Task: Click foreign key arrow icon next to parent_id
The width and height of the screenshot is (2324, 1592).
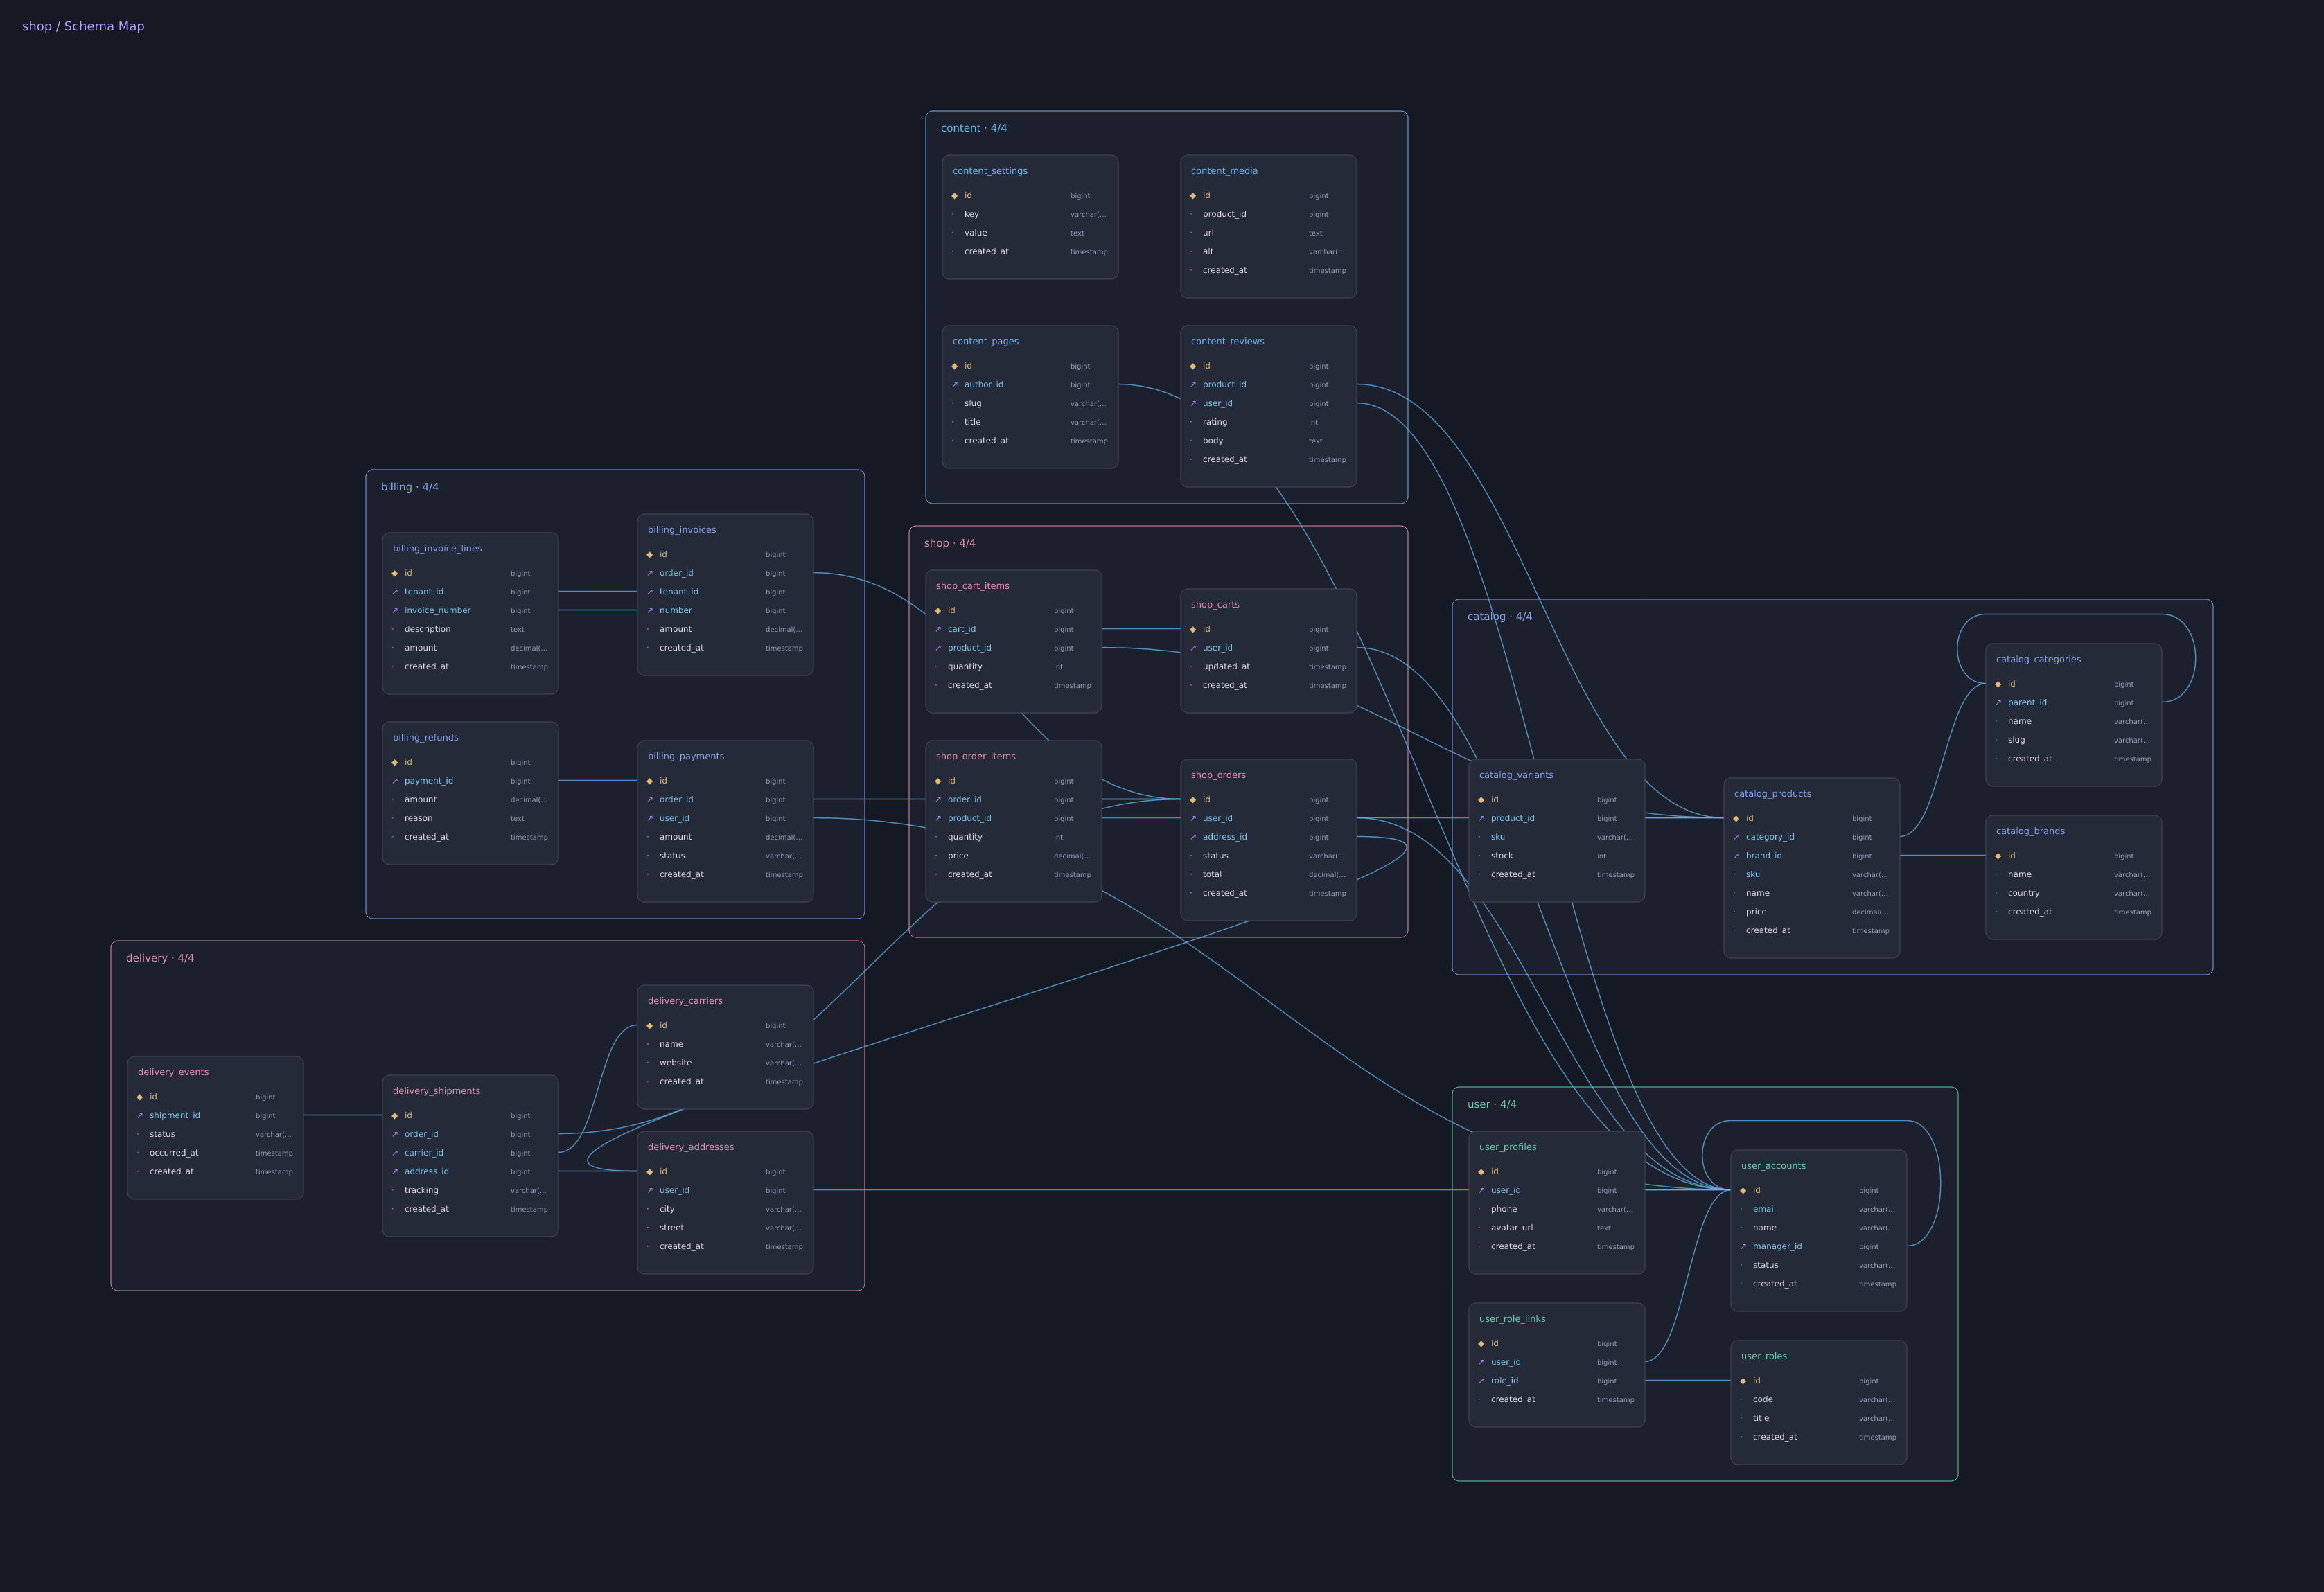Action: coord(1998,703)
